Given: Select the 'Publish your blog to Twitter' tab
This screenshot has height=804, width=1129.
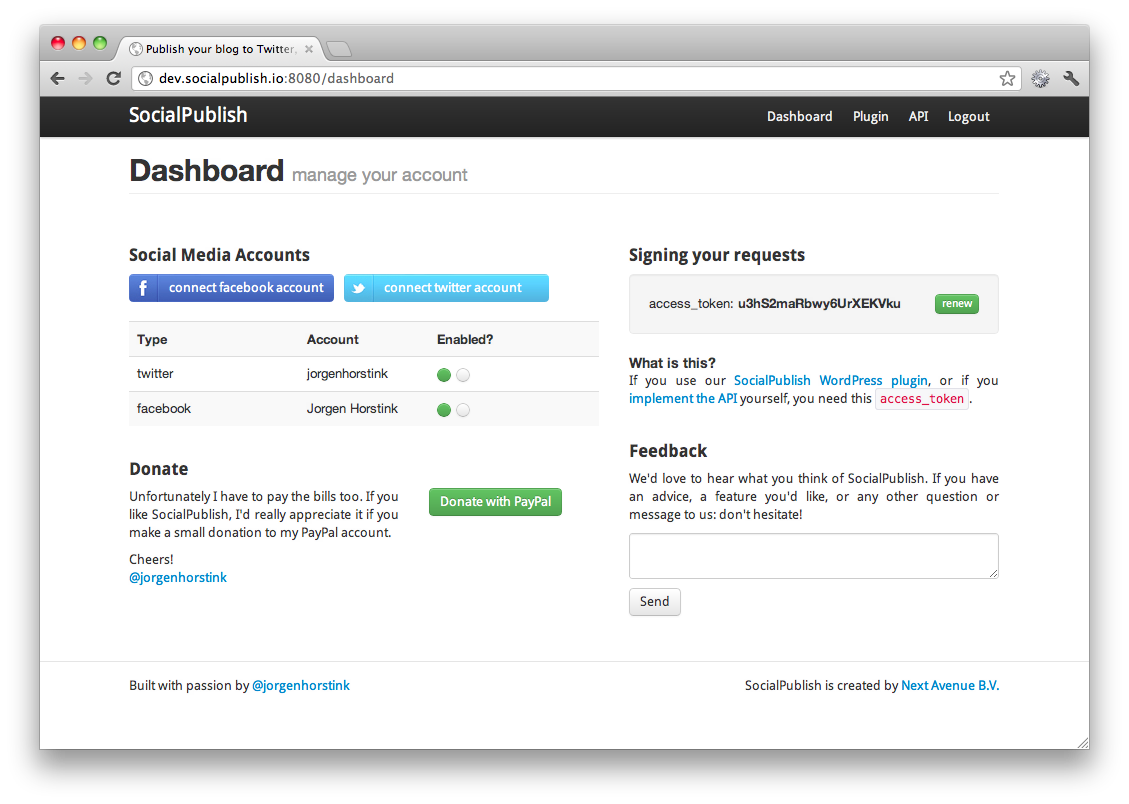Looking at the screenshot, I should (220, 49).
